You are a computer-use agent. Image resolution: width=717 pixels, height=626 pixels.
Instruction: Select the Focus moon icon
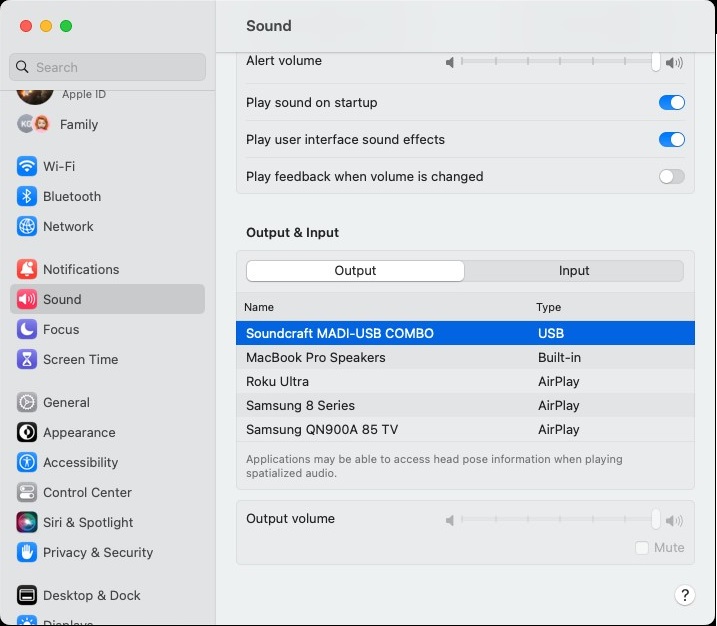27,329
